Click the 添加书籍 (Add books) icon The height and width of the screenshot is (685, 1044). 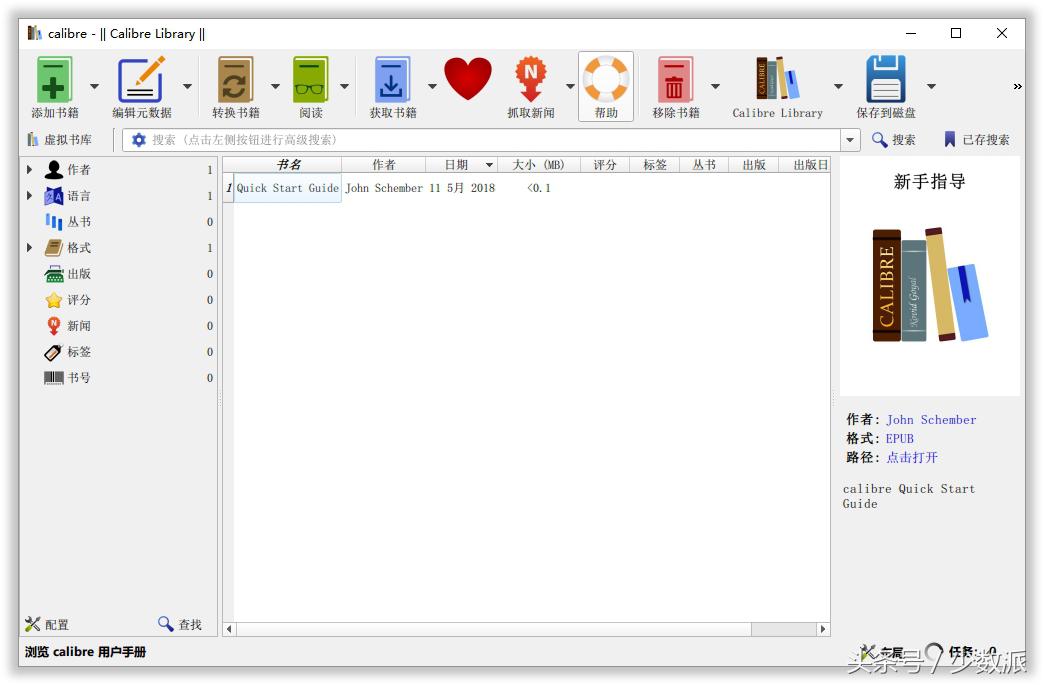[x=55, y=80]
